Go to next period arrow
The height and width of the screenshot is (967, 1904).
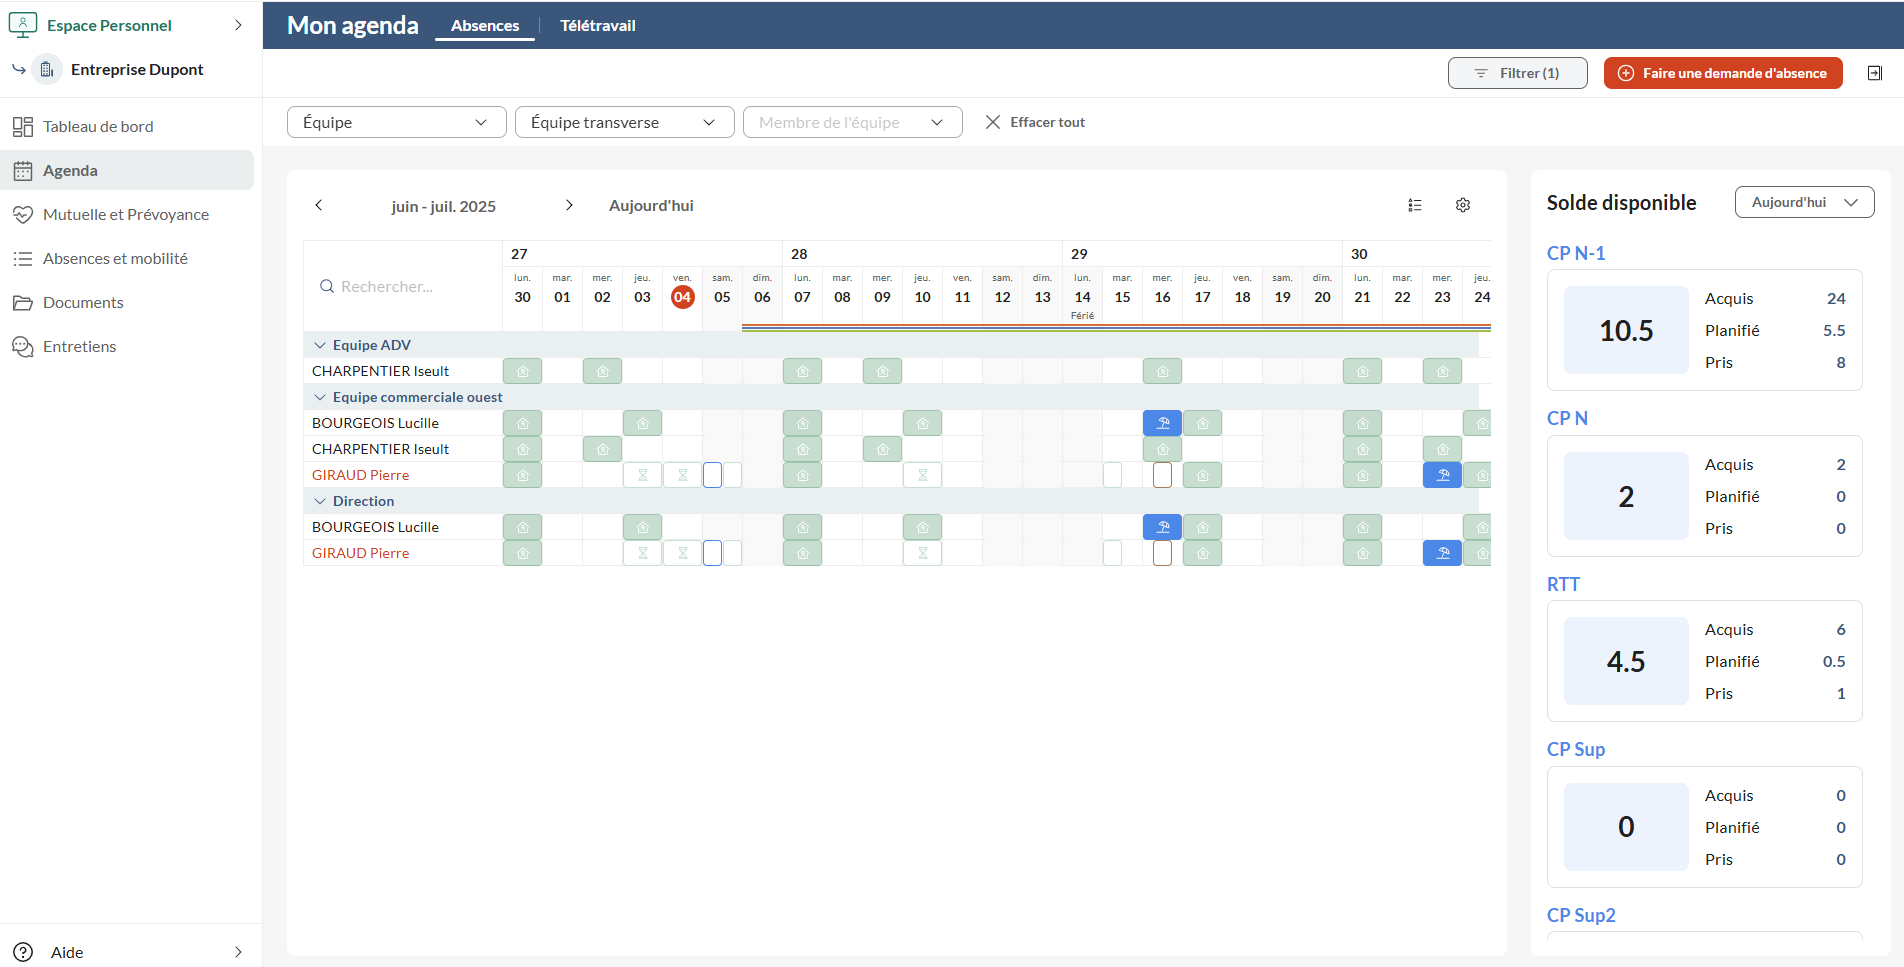coord(569,205)
